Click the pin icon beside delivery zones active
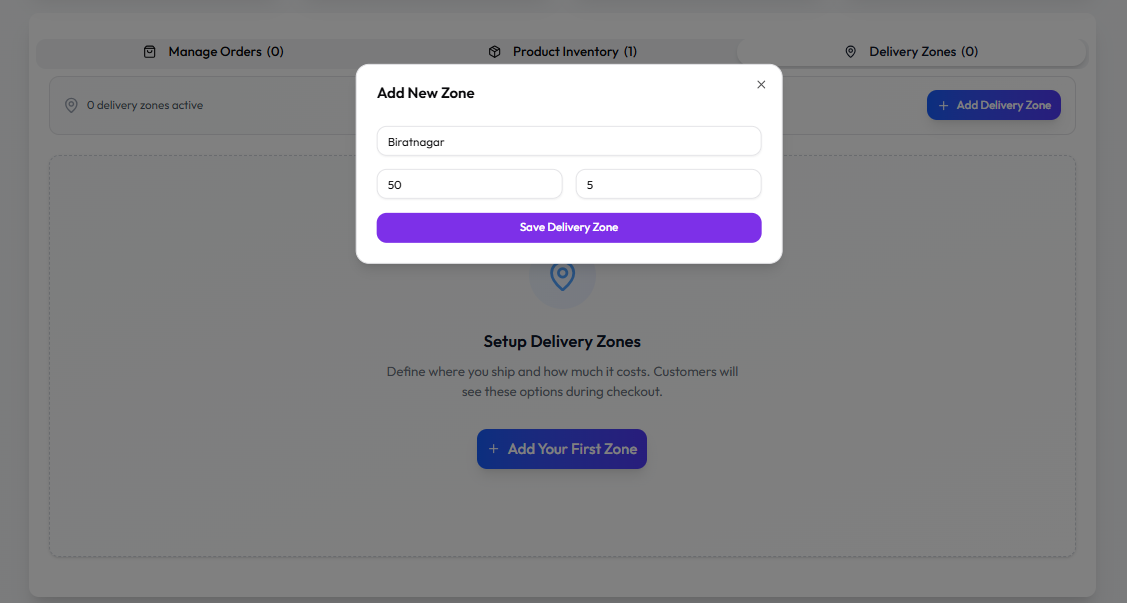Image resolution: width=1127 pixels, height=603 pixels. 71,105
